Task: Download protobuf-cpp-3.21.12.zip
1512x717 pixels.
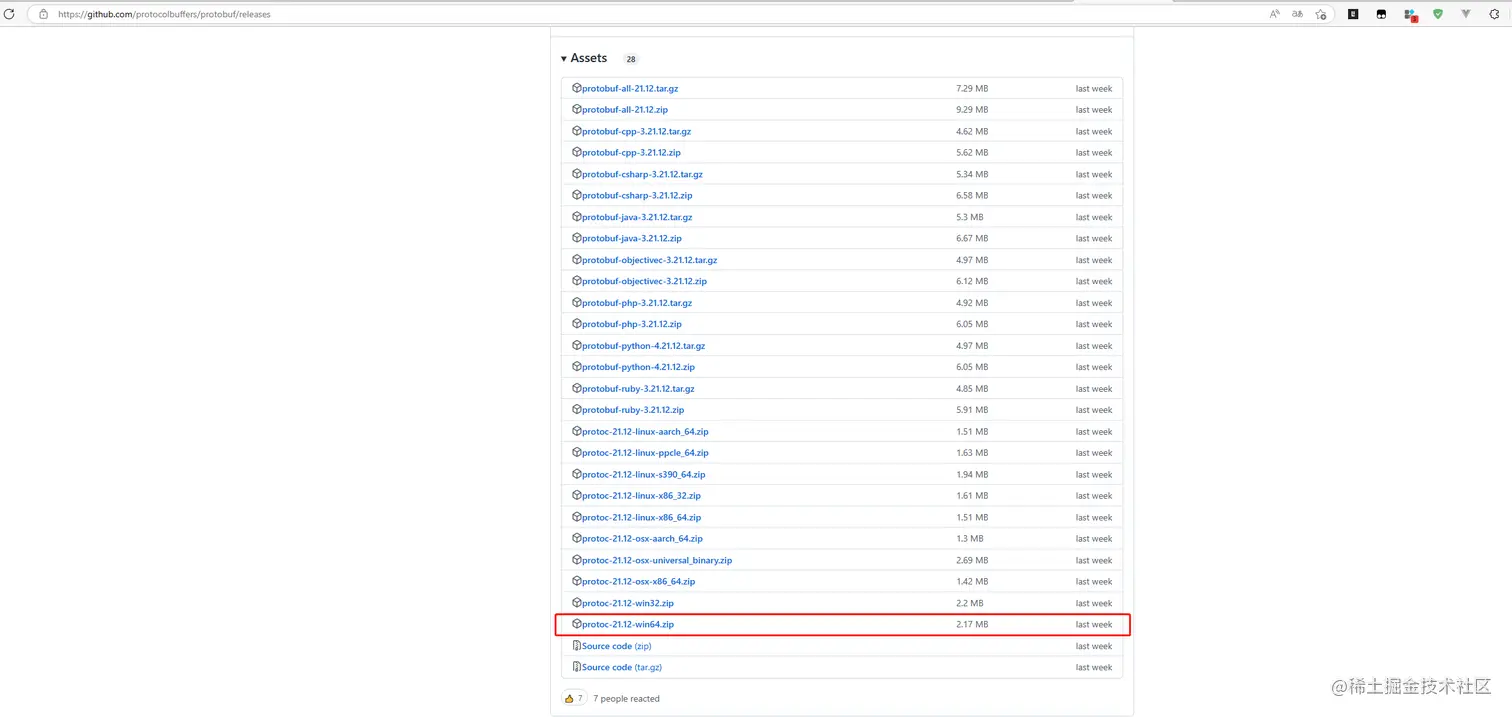Action: tap(631, 153)
